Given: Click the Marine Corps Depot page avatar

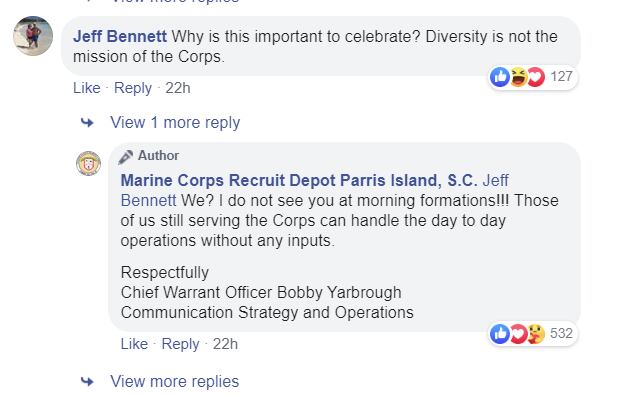Looking at the screenshot, I should tap(88, 163).
